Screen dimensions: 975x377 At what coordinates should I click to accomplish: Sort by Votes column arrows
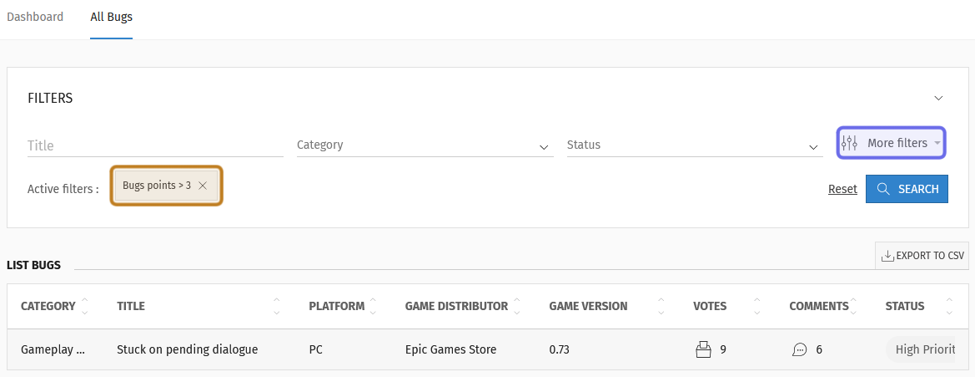(757, 305)
